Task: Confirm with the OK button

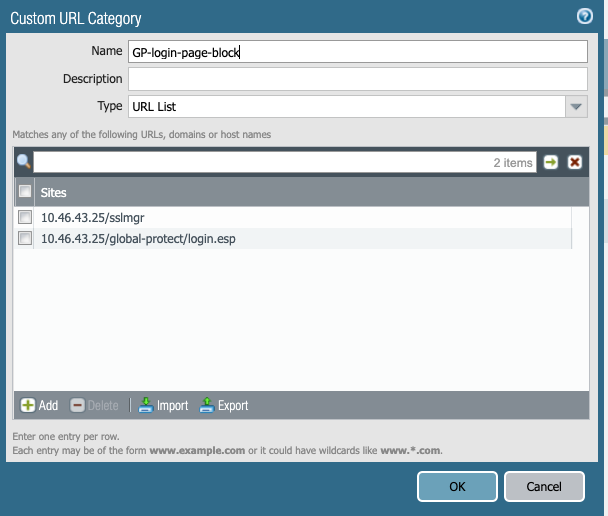Action: click(457, 487)
